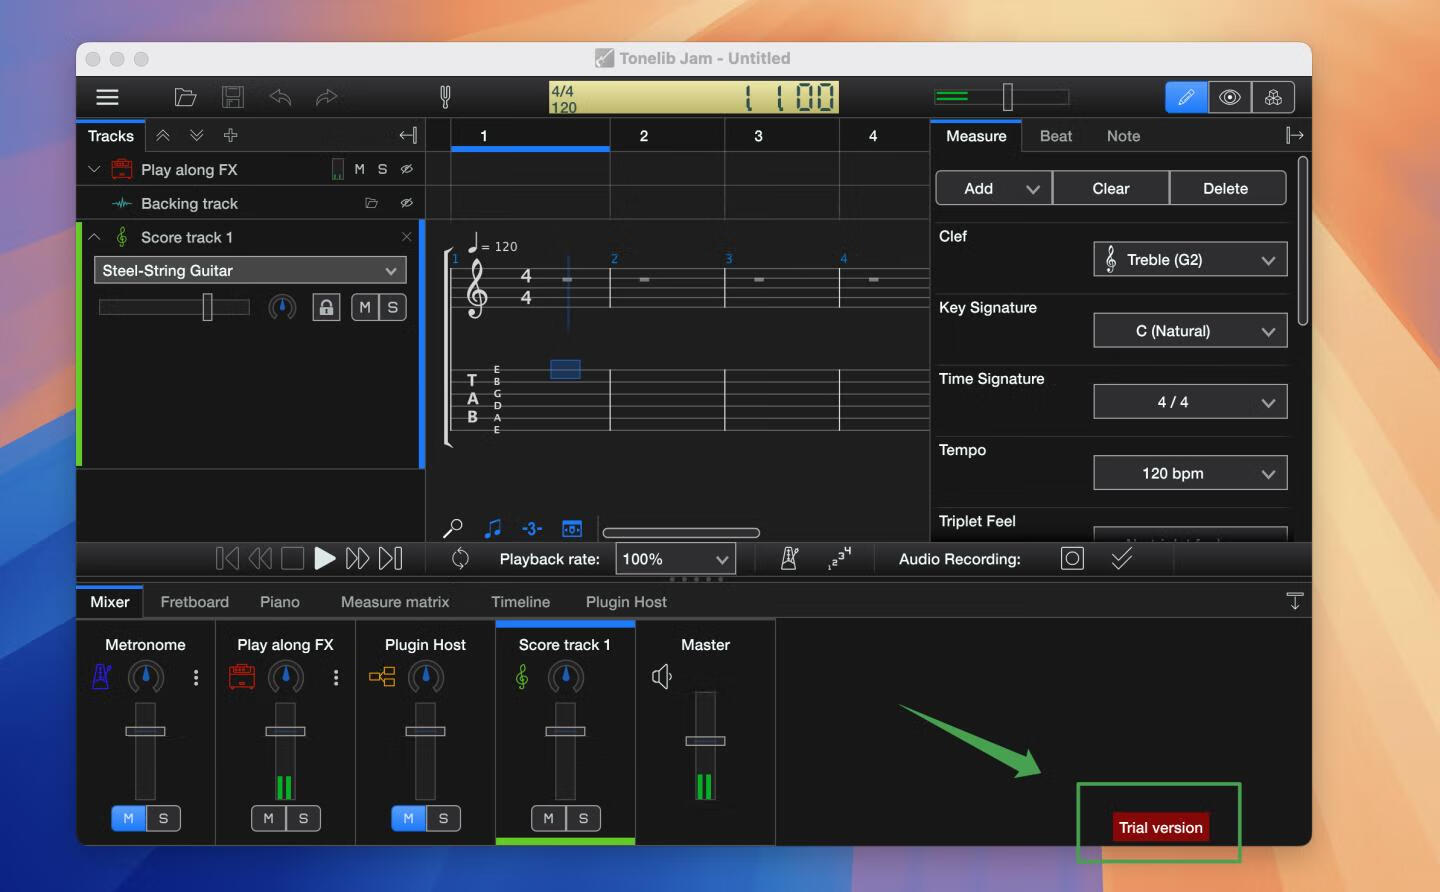
Task: Activate the pencil edit mode
Action: click(1186, 97)
